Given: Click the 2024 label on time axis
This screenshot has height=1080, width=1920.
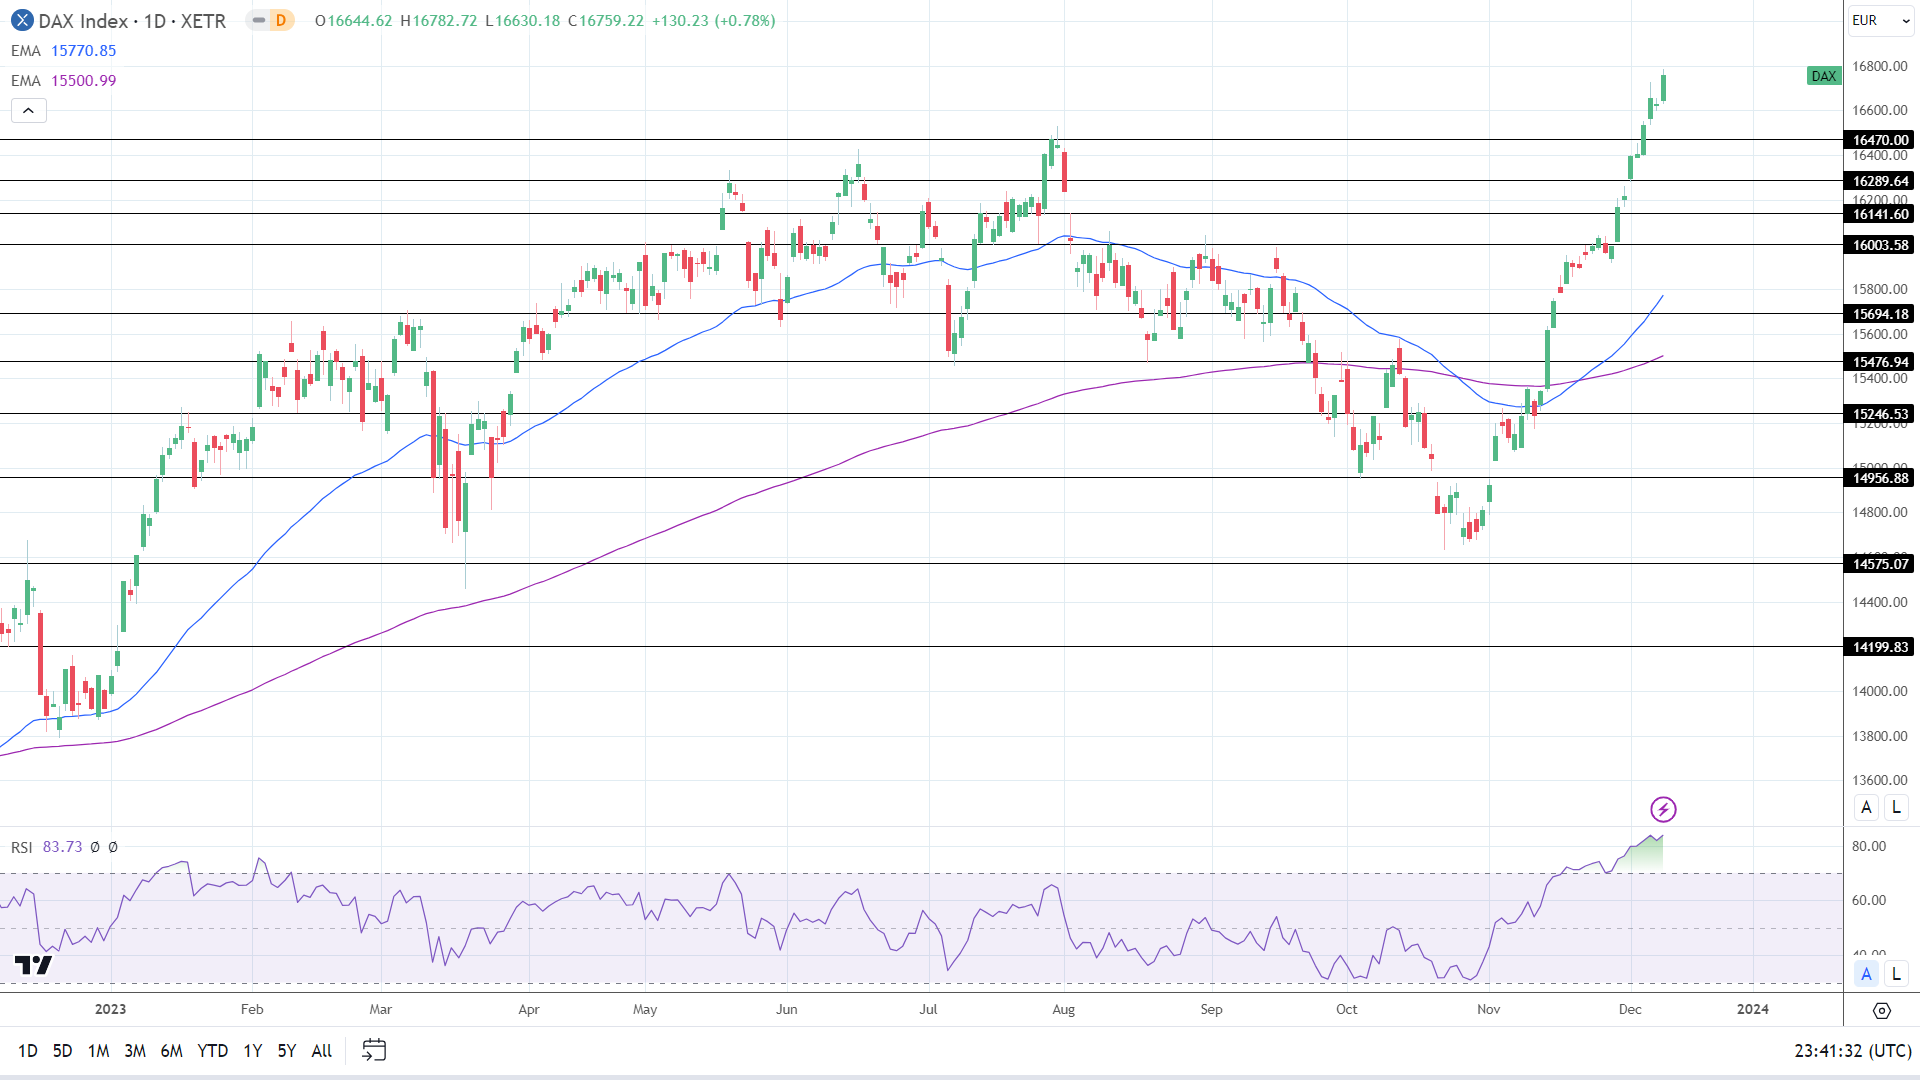Looking at the screenshot, I should (x=1752, y=1009).
